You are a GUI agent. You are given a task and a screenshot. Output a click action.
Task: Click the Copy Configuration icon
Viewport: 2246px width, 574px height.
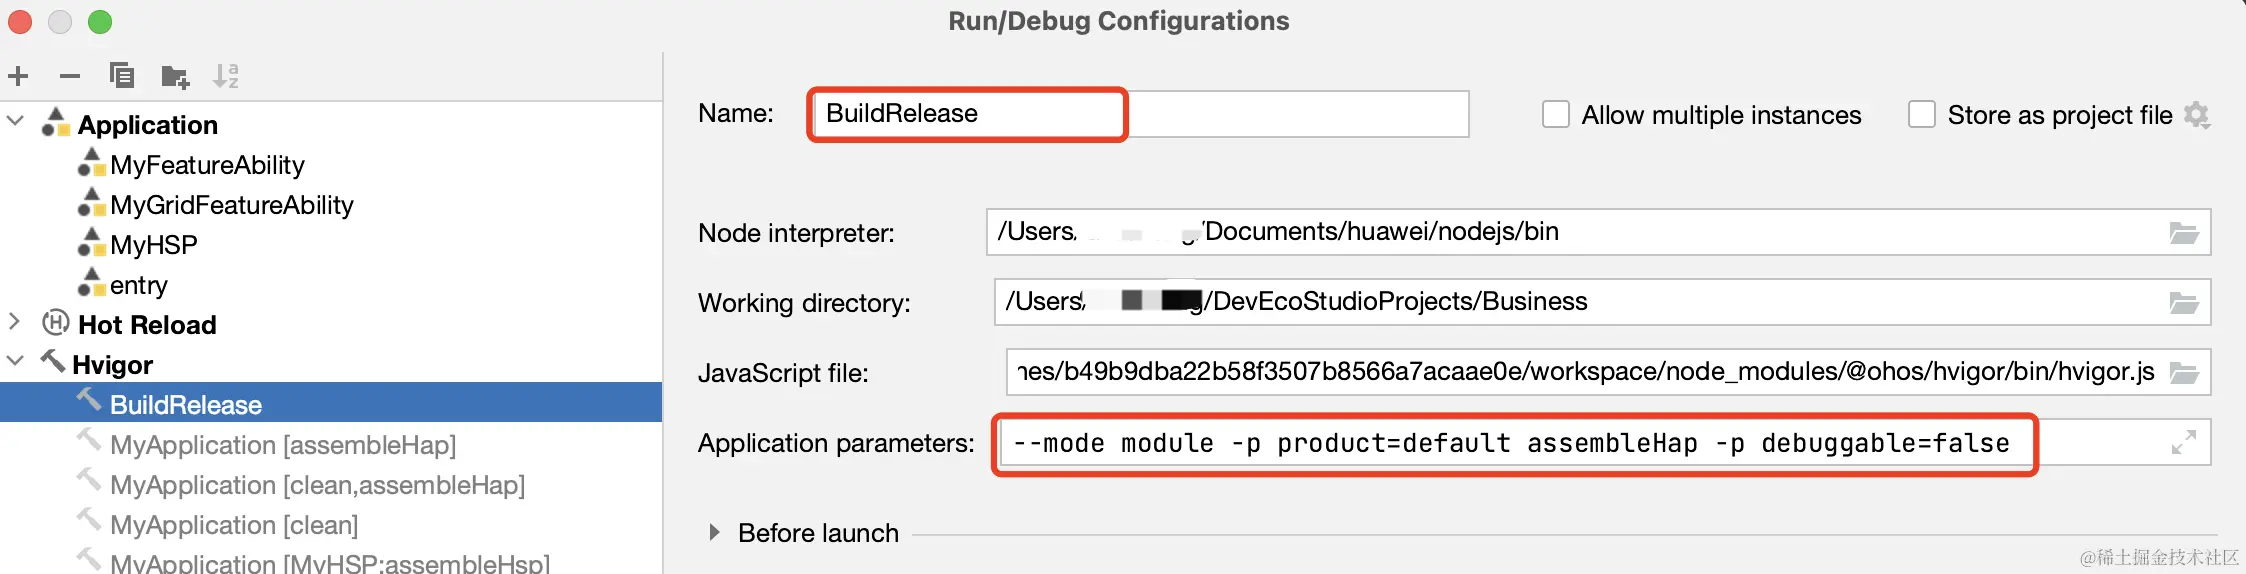pos(122,76)
